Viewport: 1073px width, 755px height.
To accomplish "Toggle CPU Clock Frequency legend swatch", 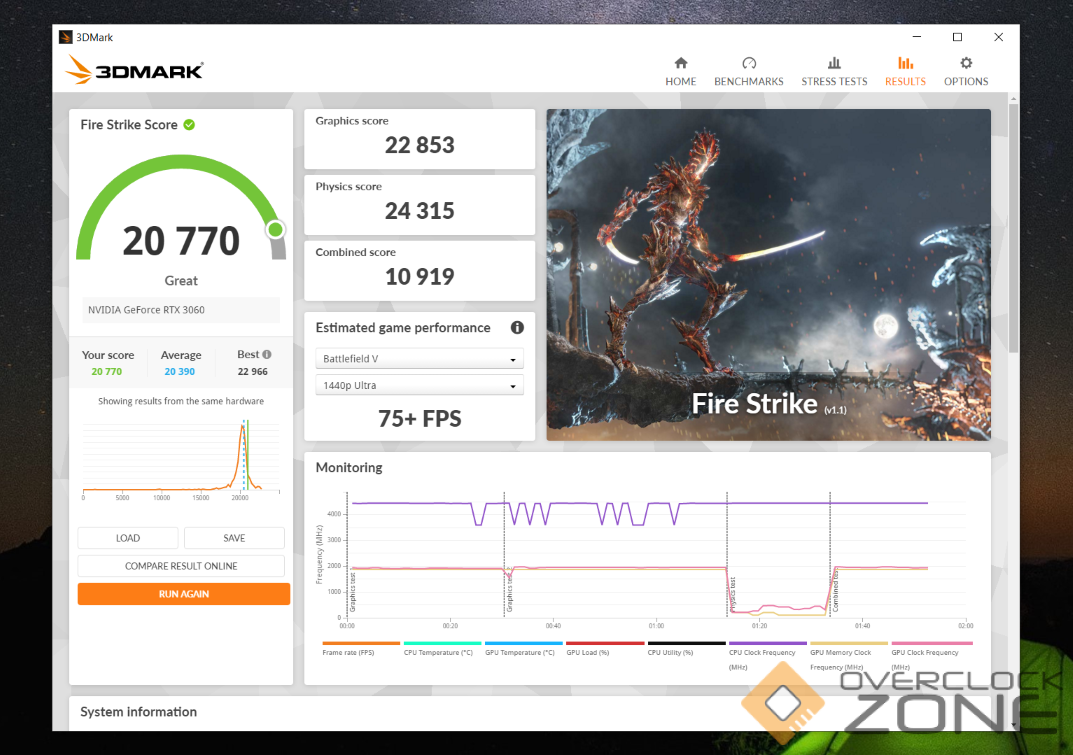I will point(768,643).
